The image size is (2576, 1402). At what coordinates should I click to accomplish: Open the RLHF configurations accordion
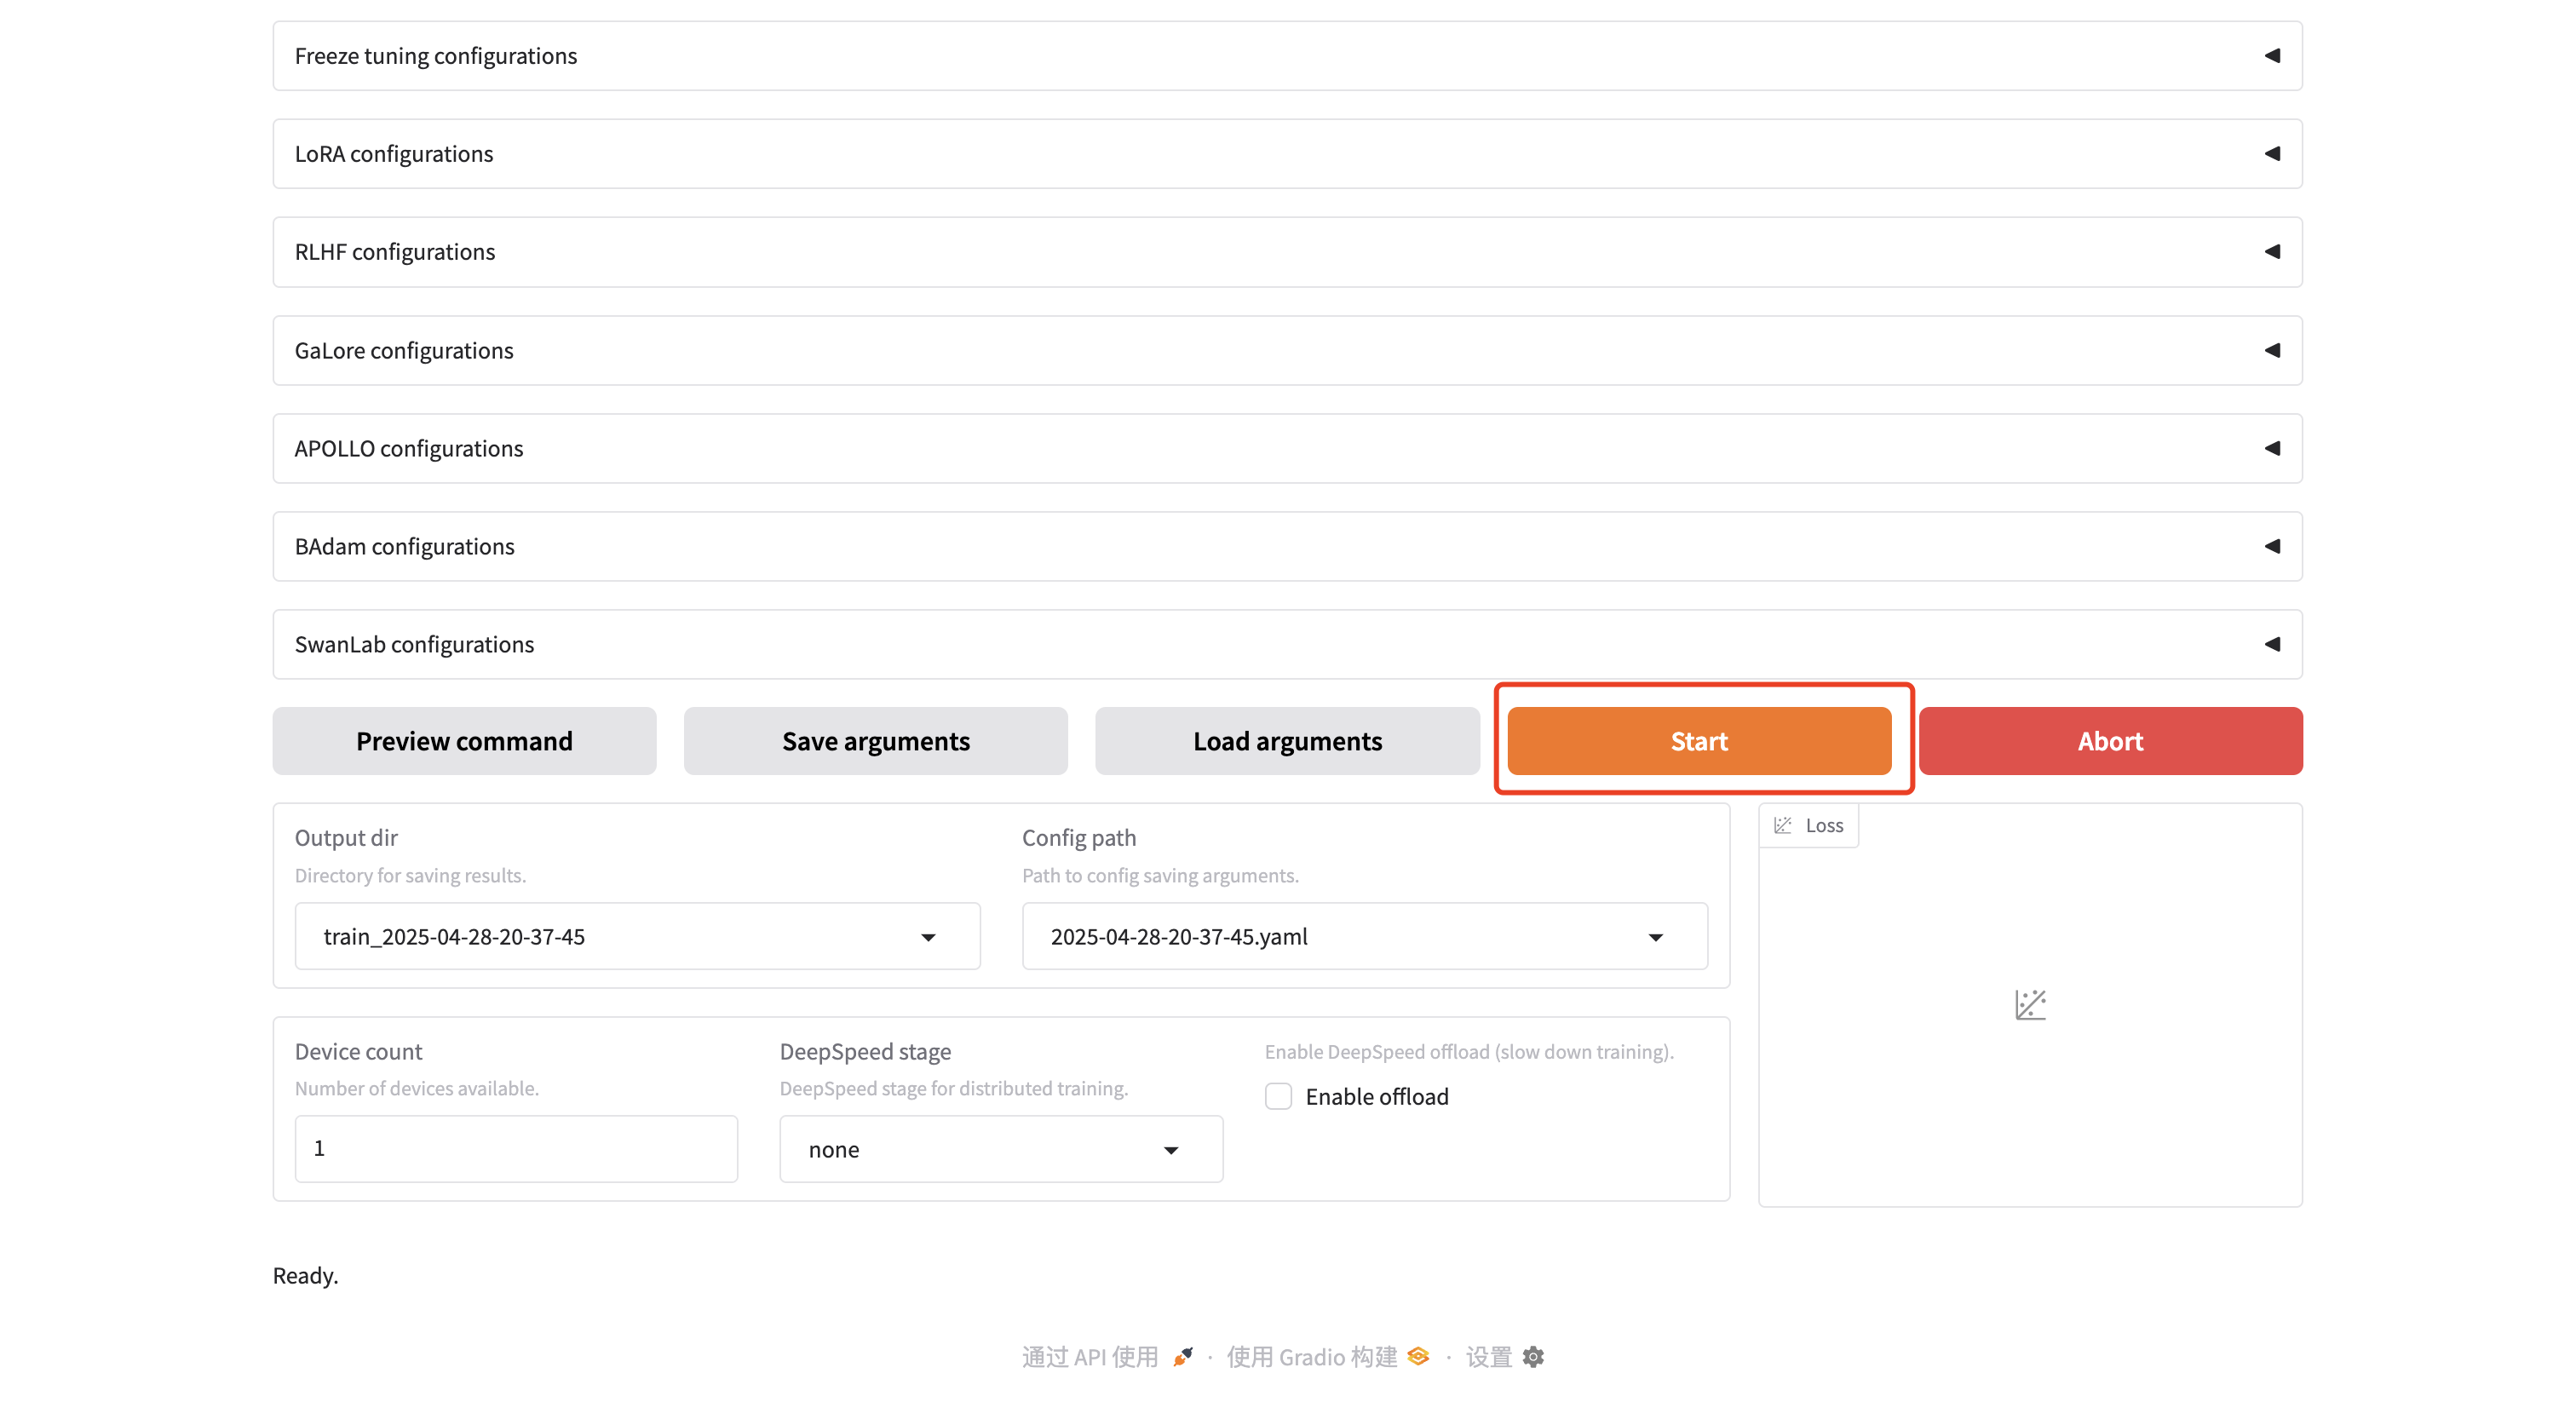coord(2271,252)
